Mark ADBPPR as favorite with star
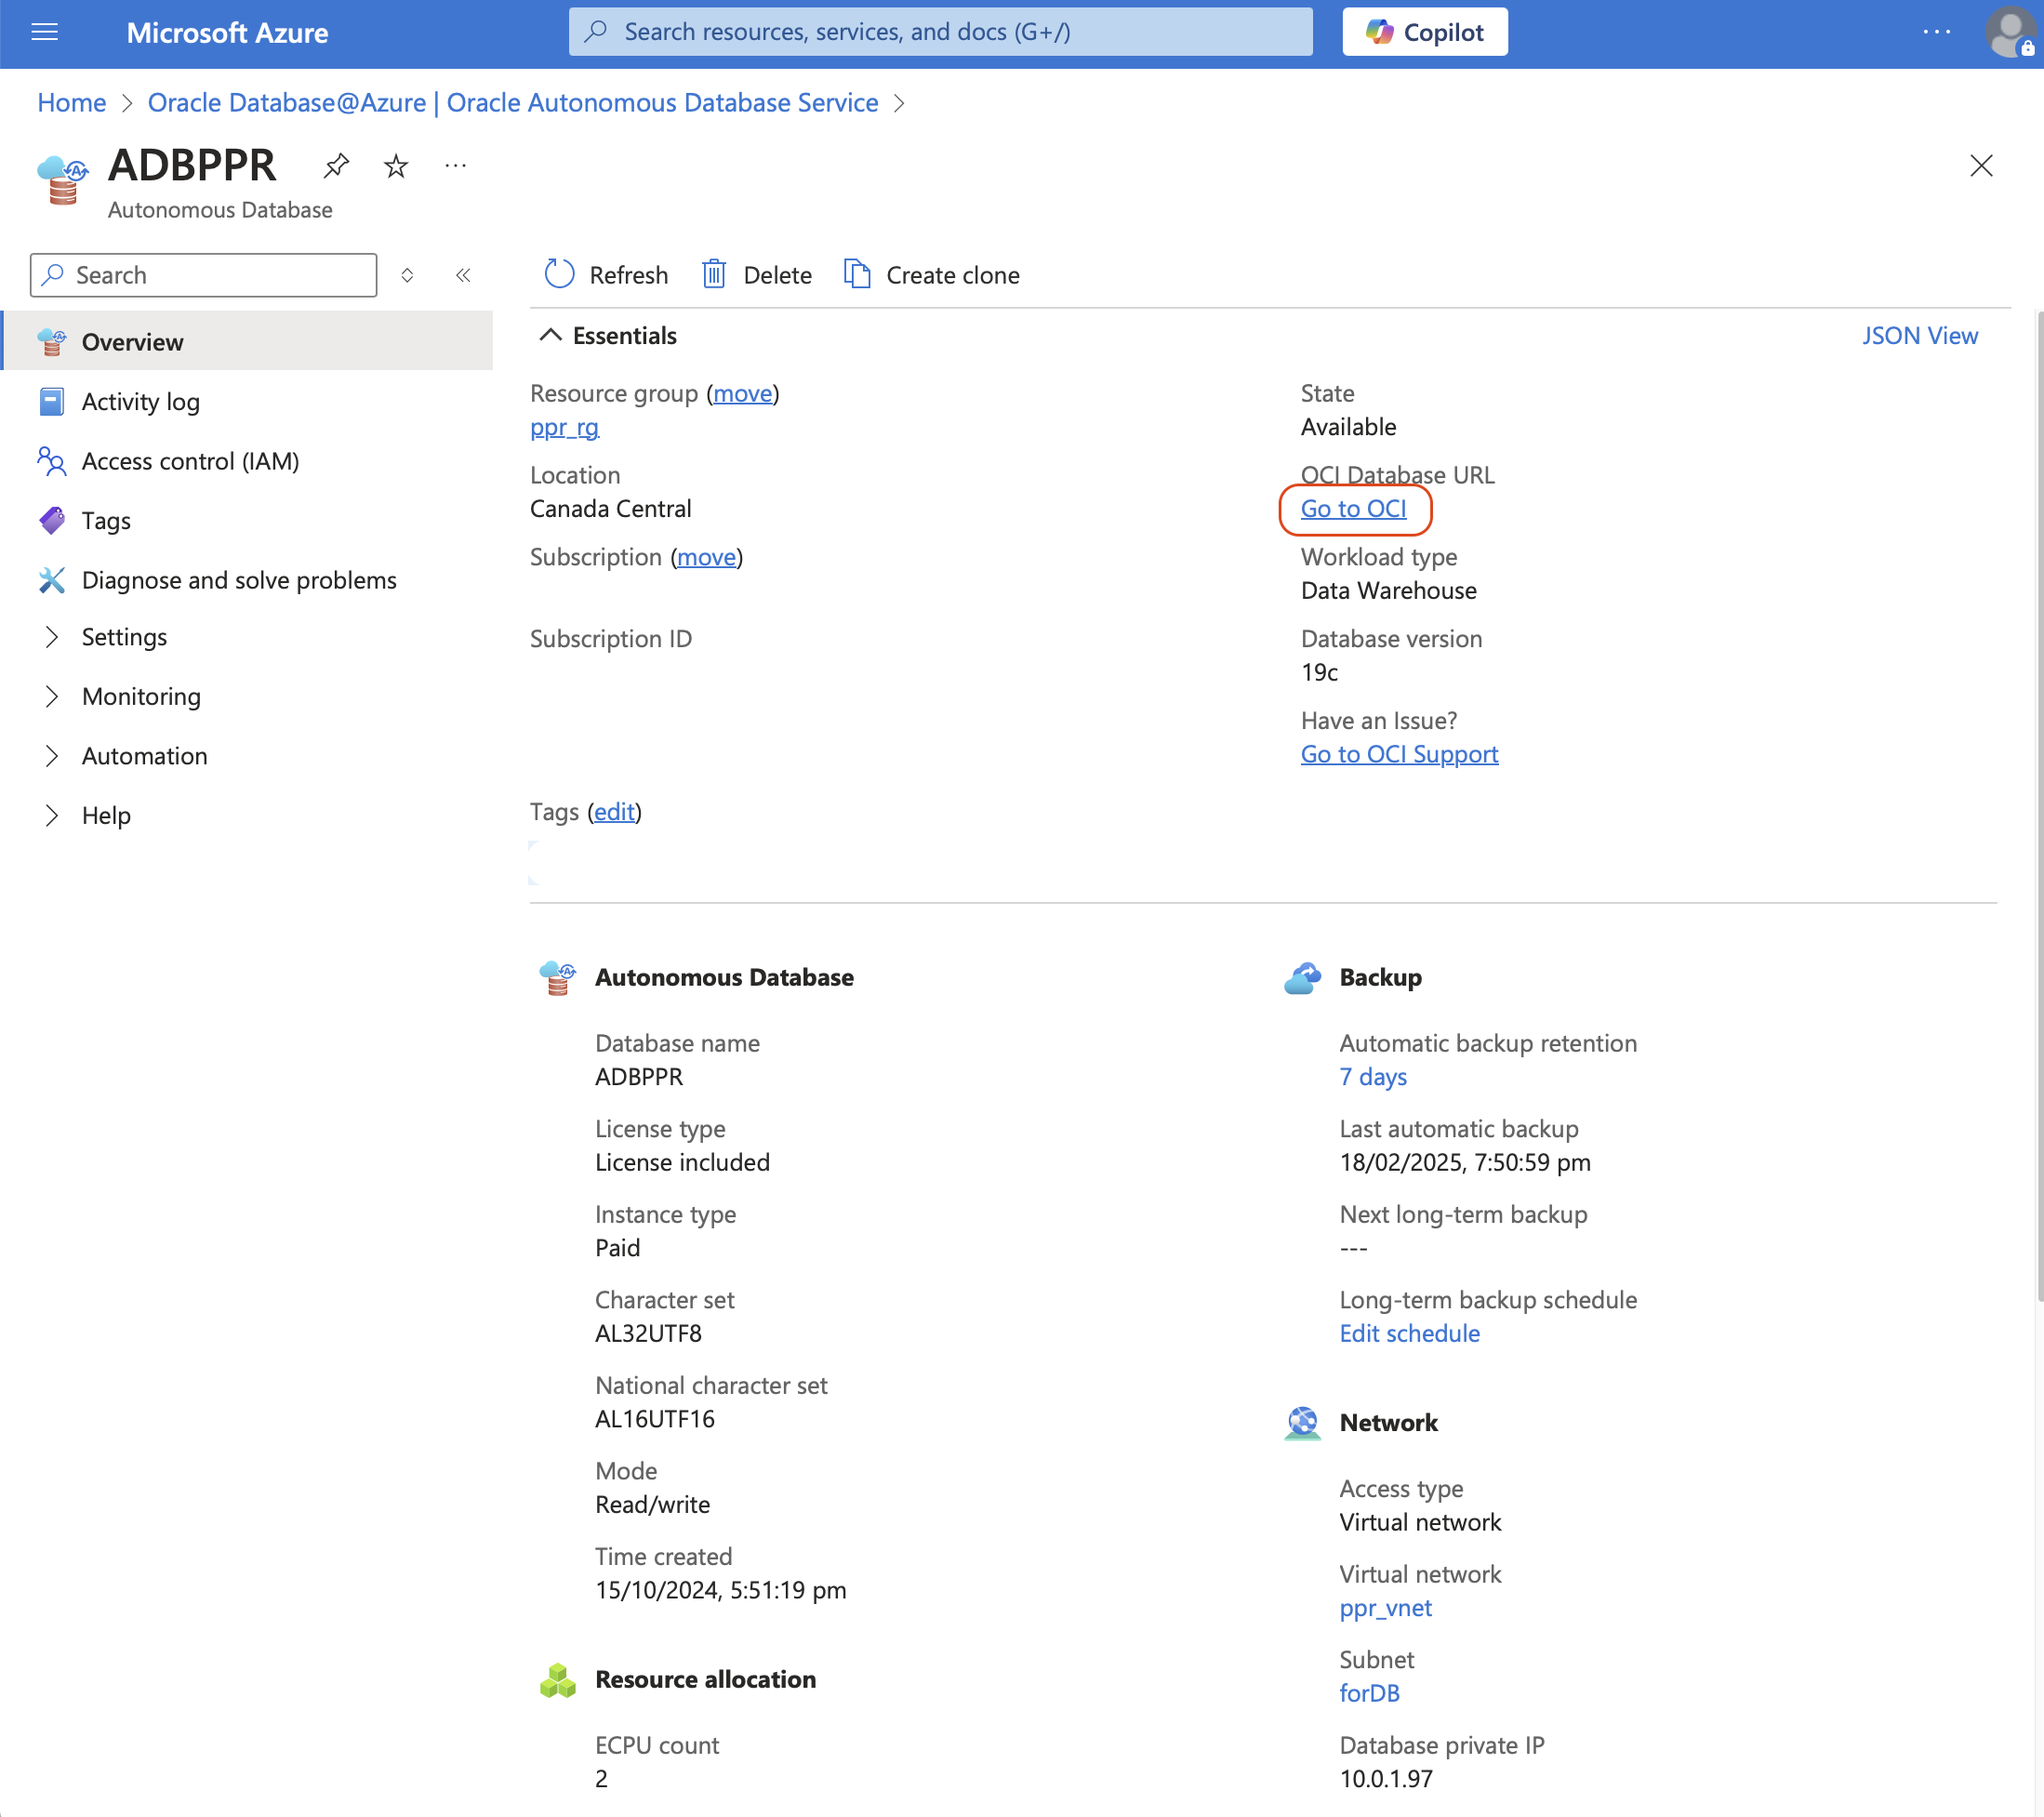Image resolution: width=2044 pixels, height=1817 pixels. (396, 165)
